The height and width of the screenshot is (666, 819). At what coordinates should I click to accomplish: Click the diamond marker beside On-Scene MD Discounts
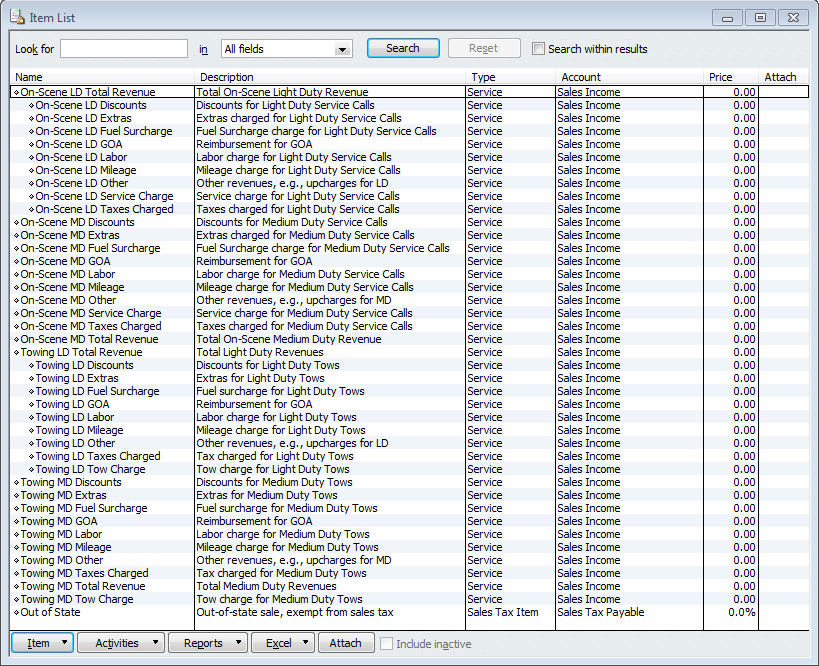coord(16,223)
